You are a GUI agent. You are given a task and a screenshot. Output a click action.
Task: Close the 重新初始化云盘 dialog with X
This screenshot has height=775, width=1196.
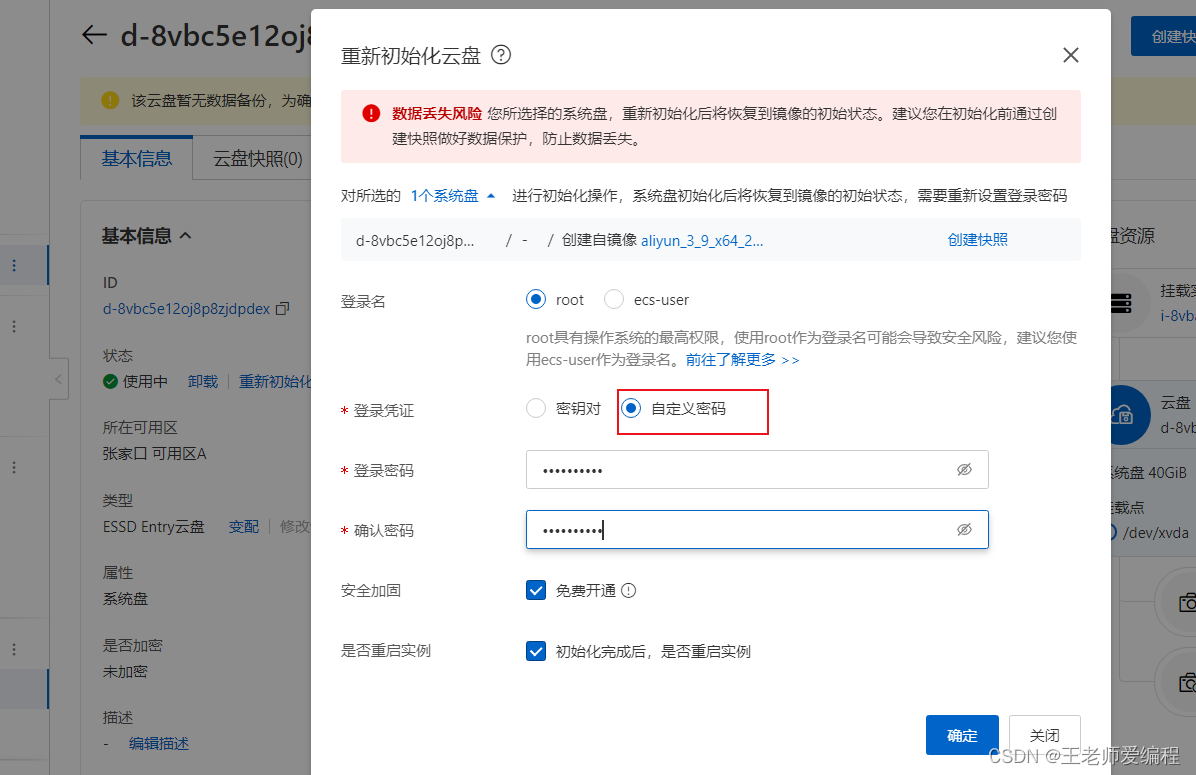tap(1070, 55)
